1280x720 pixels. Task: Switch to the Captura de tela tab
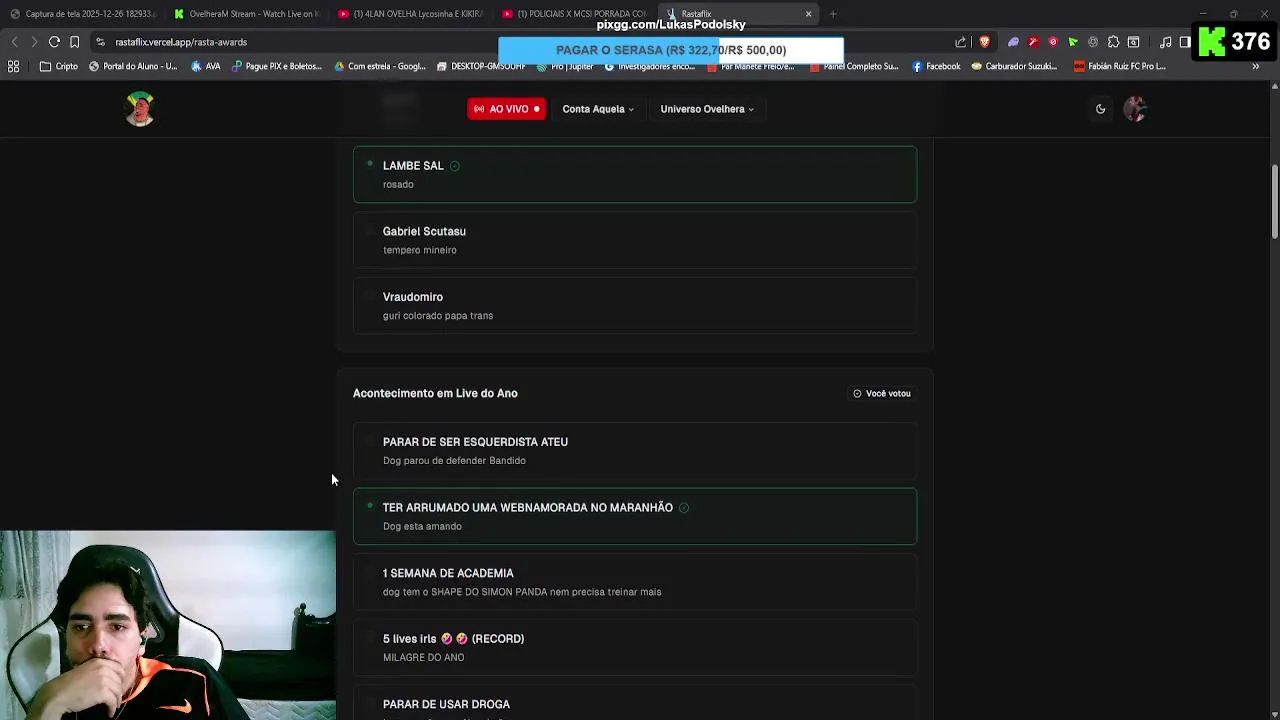pos(82,14)
